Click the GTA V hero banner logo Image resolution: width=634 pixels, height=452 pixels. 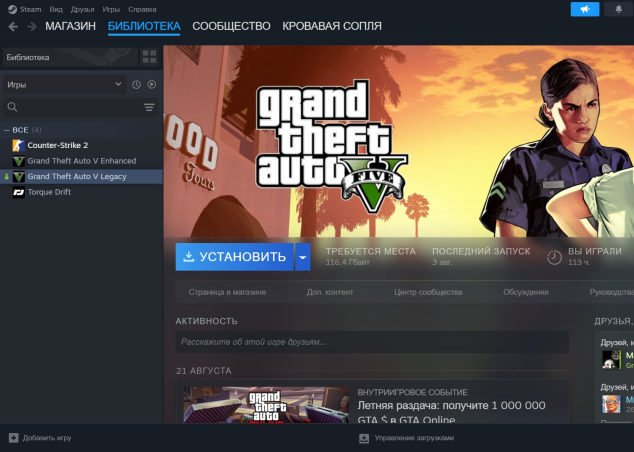[332, 146]
